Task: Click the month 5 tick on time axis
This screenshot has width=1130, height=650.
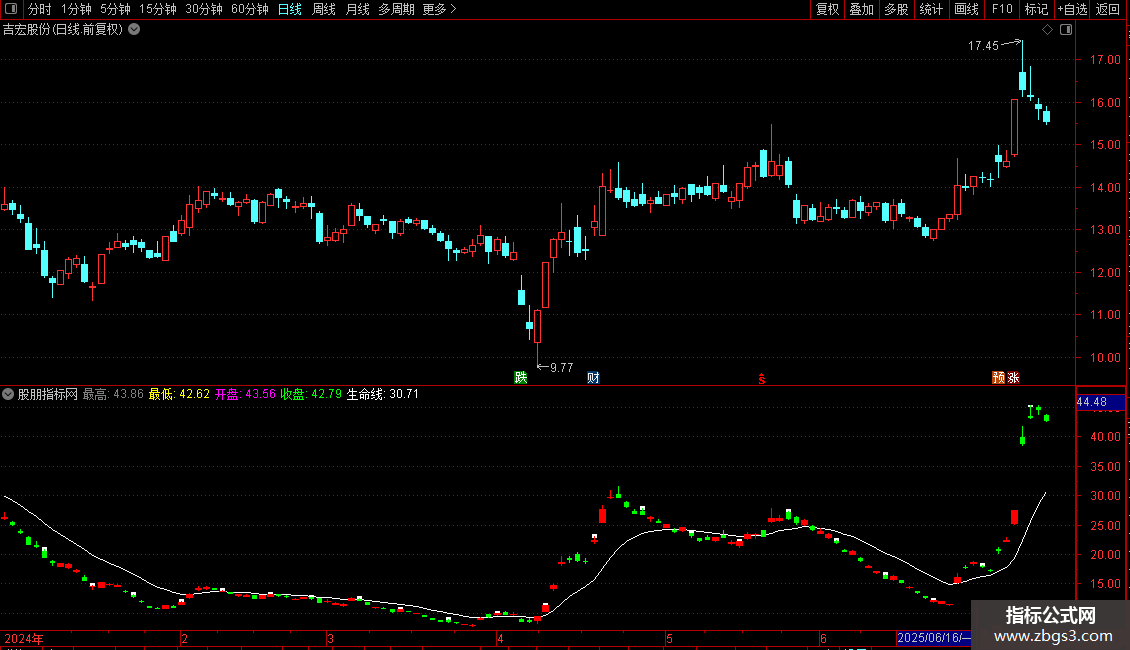Action: pos(669,638)
